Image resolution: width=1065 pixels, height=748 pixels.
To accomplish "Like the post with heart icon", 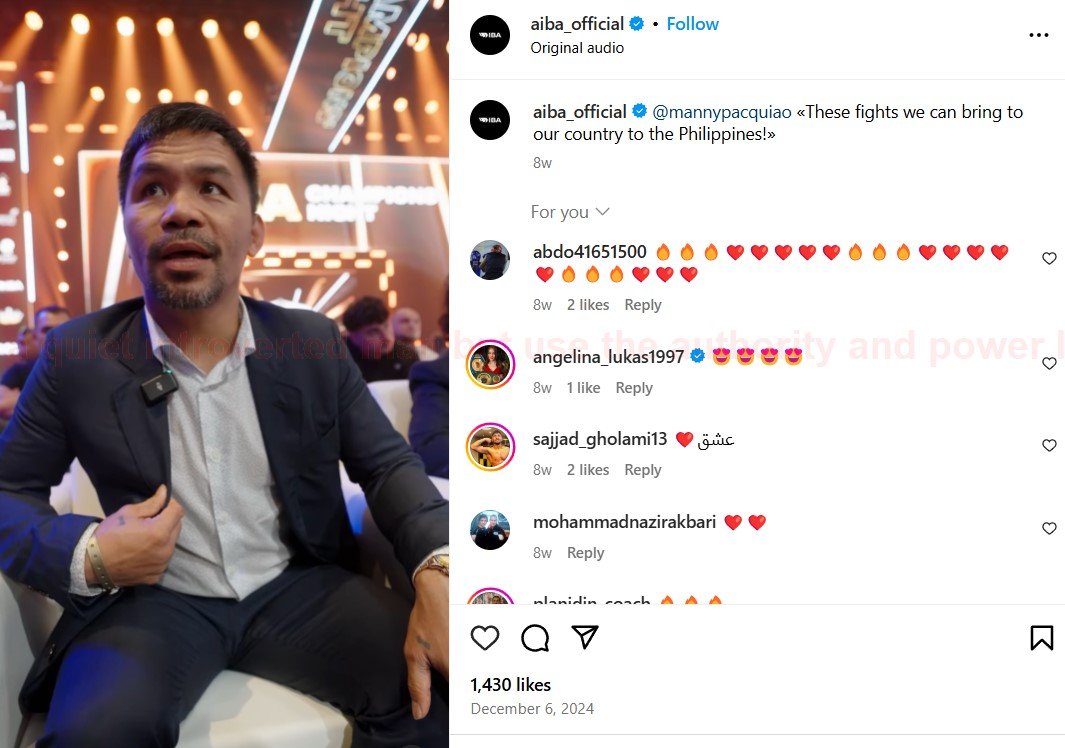I will 485,638.
